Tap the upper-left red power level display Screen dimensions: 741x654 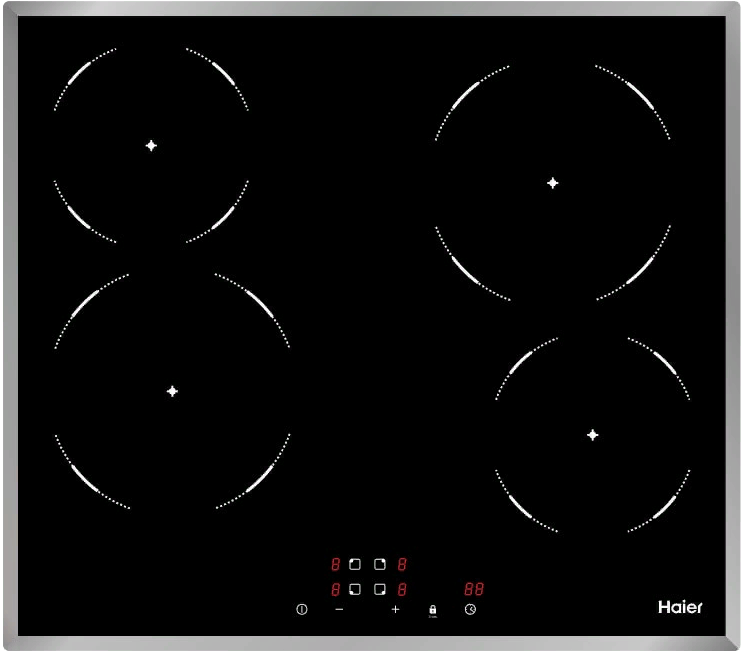336,565
